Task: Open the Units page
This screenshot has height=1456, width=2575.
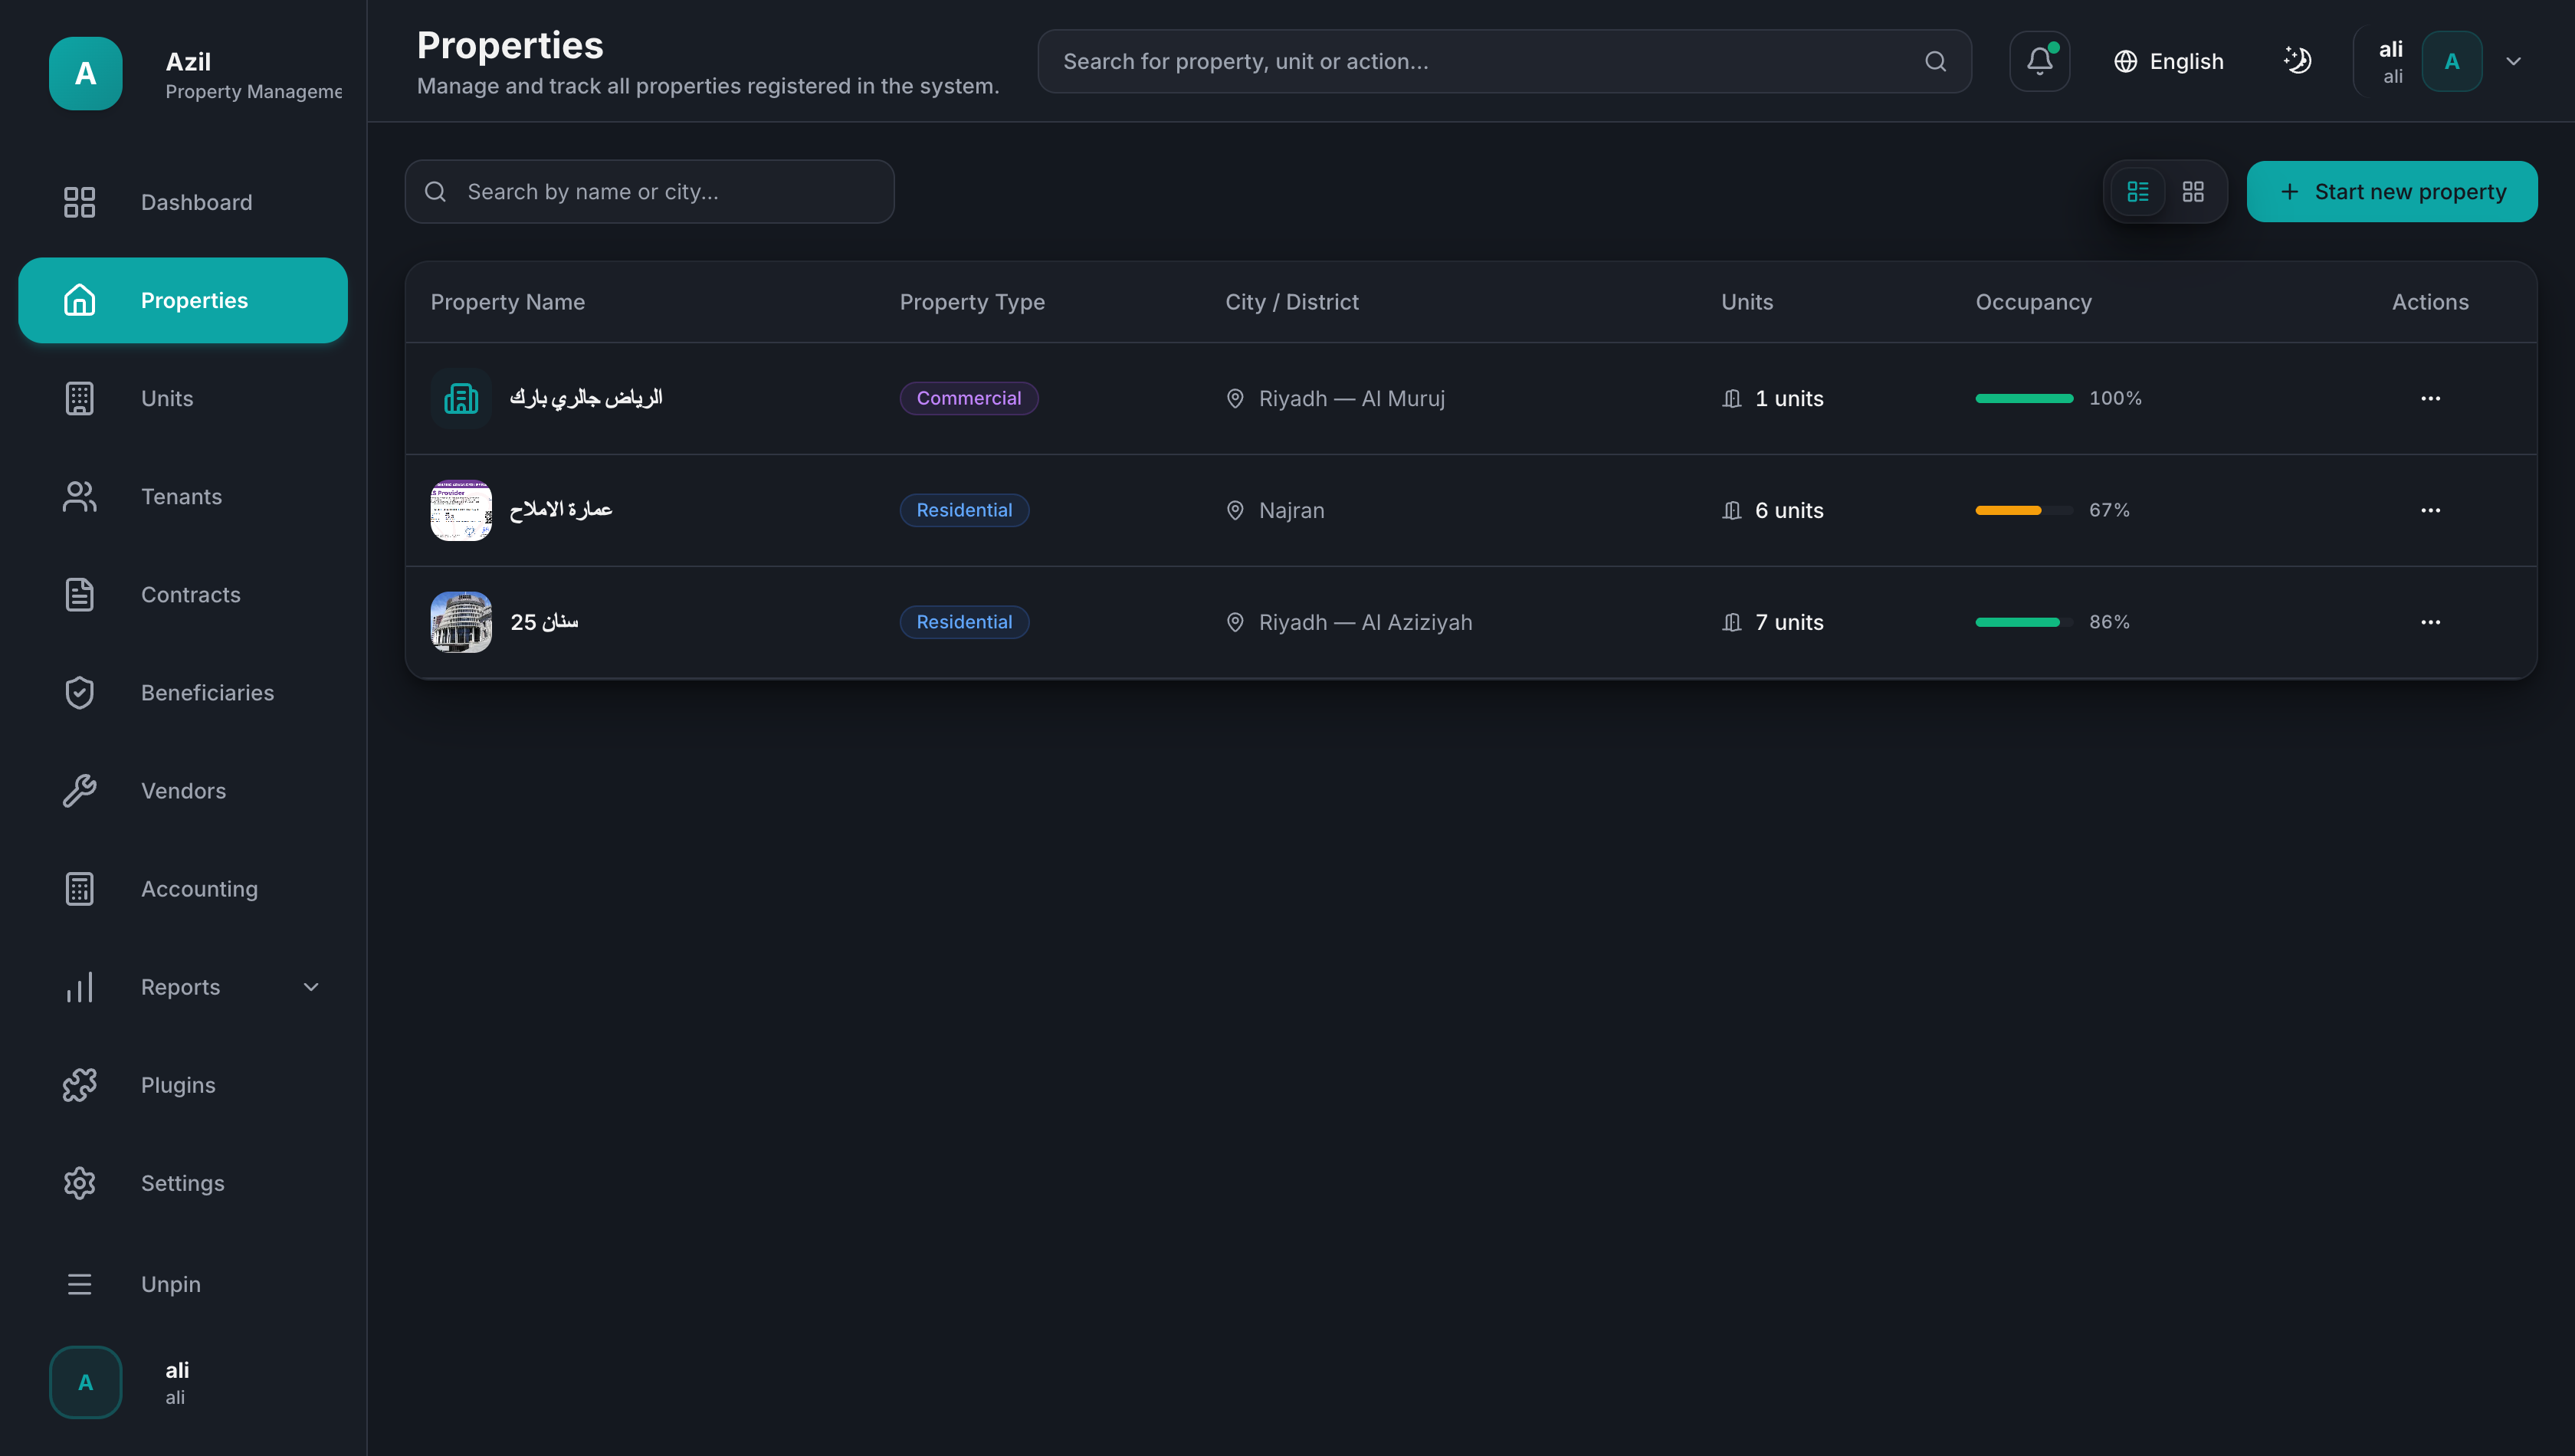Action: click(x=183, y=398)
